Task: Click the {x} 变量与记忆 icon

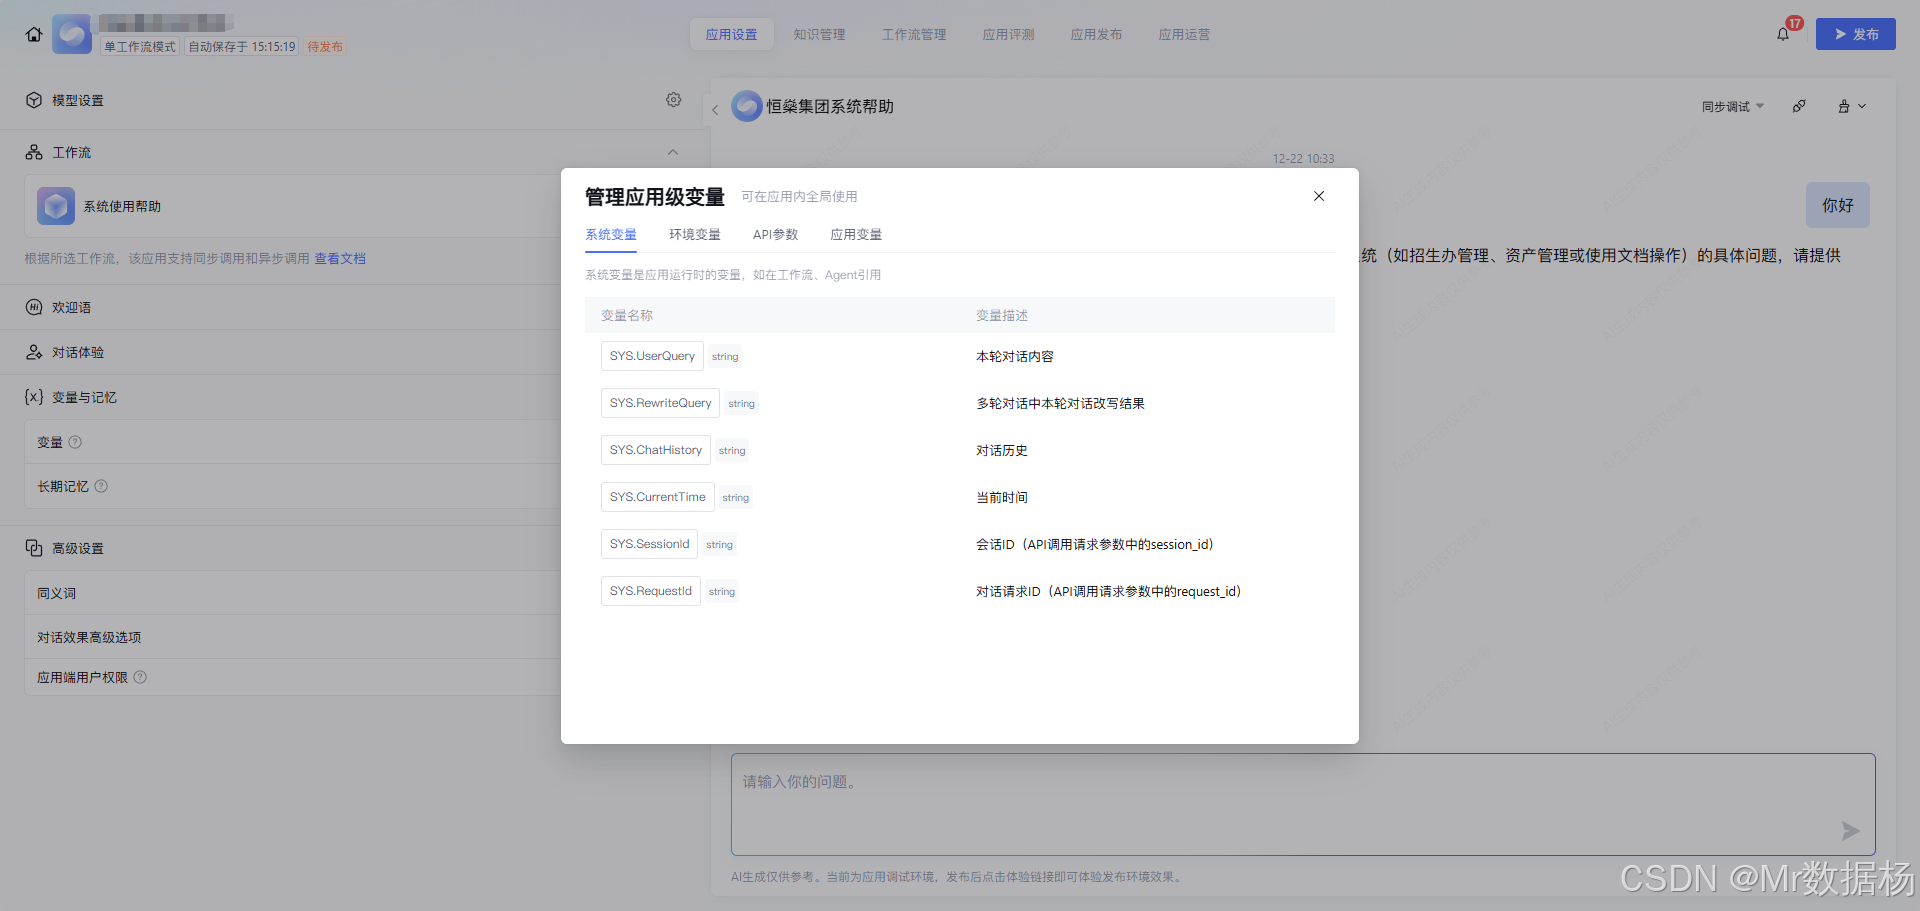Action: point(33,397)
